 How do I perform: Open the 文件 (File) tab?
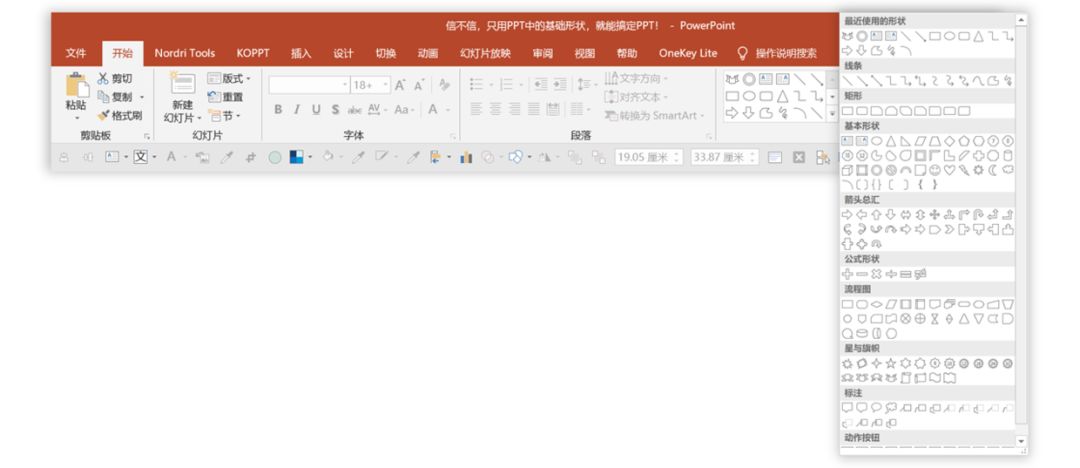pos(76,53)
